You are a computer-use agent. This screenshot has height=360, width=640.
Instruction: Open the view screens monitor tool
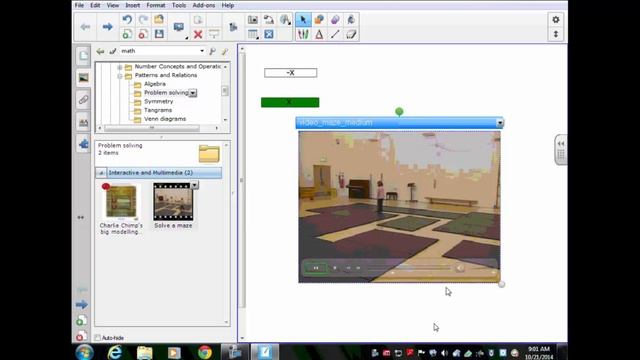pyautogui.click(x=178, y=27)
